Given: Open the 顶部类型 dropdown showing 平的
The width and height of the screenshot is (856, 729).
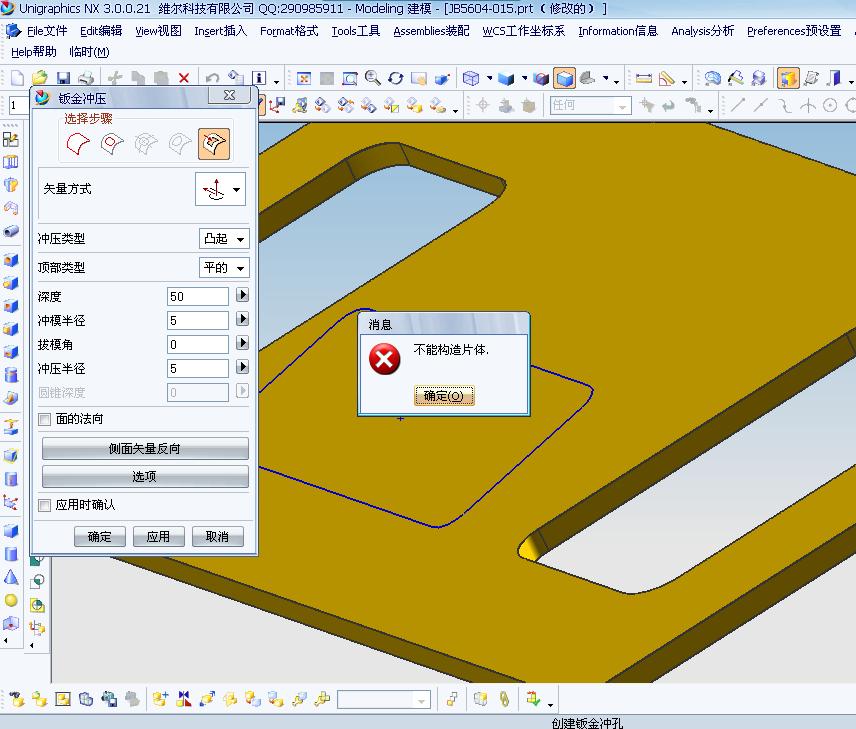Looking at the screenshot, I should (224, 268).
